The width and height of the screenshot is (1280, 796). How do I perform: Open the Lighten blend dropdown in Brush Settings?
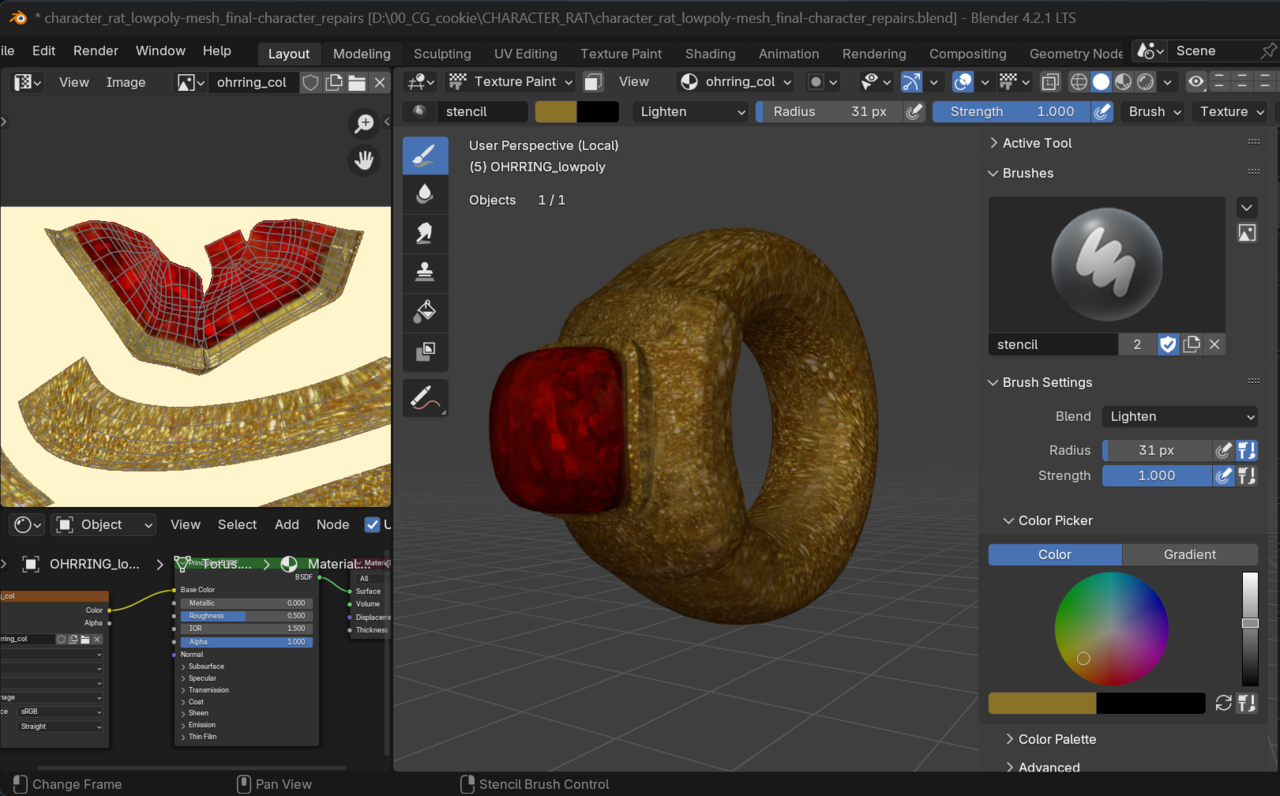coord(1180,416)
